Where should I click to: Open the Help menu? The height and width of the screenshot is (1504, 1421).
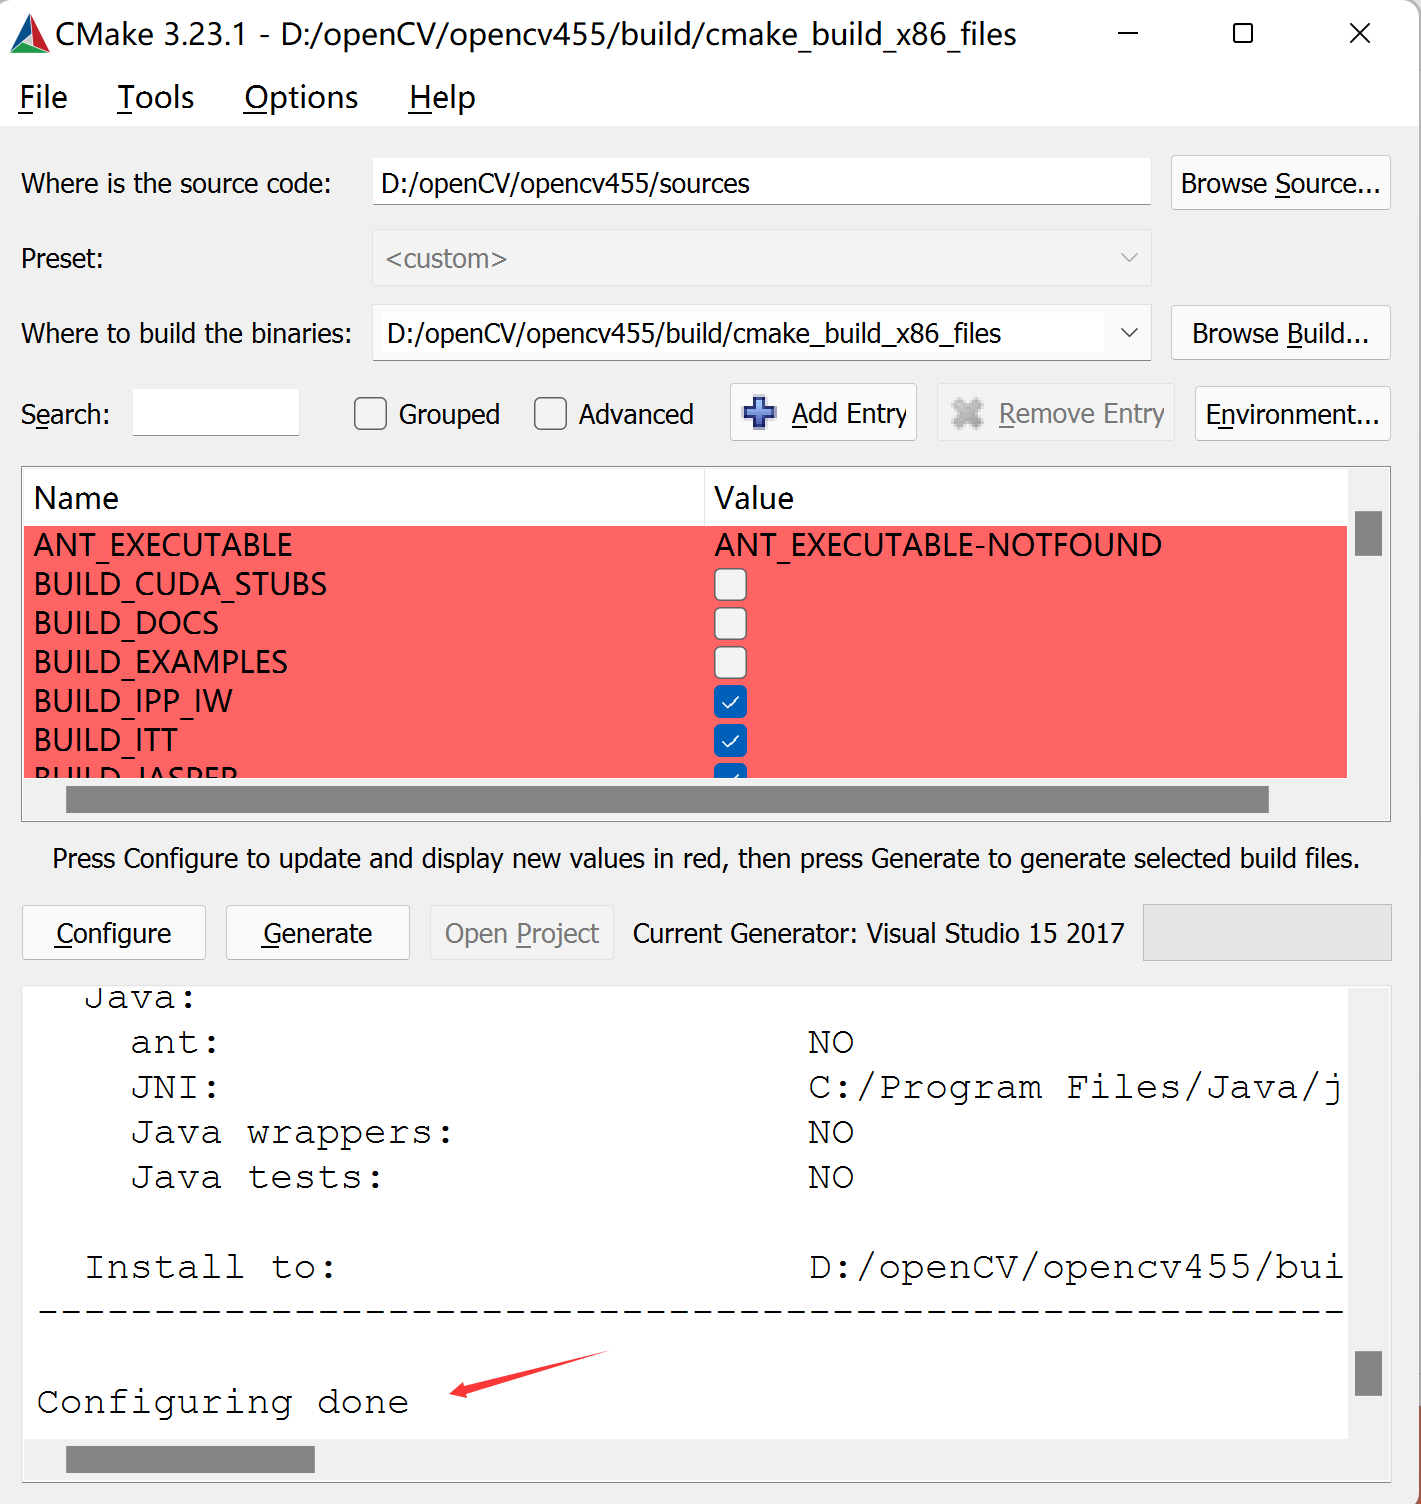(442, 98)
